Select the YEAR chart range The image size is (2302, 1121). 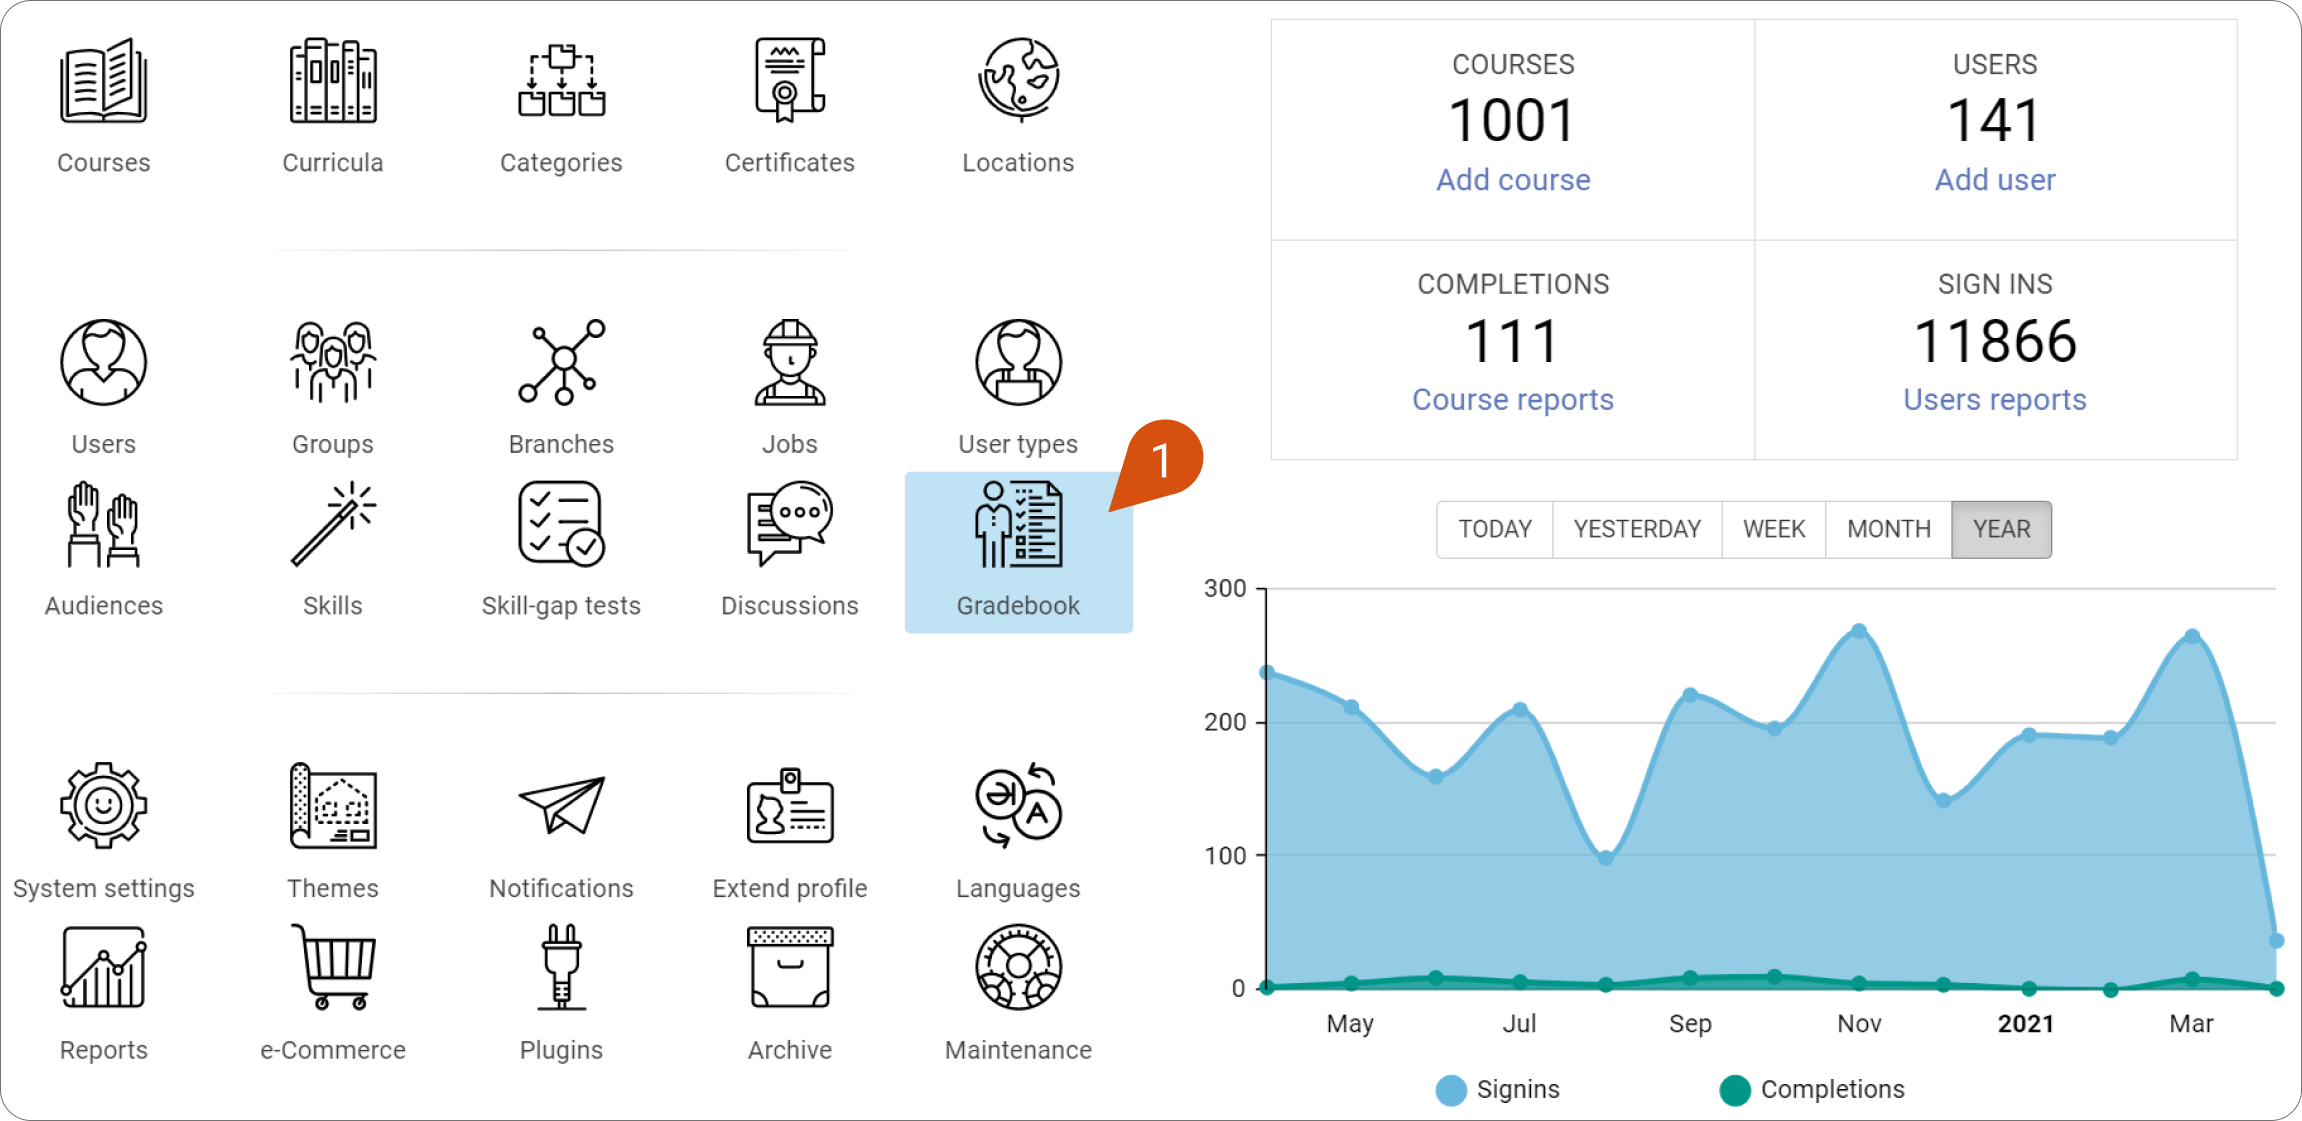tap(2001, 529)
